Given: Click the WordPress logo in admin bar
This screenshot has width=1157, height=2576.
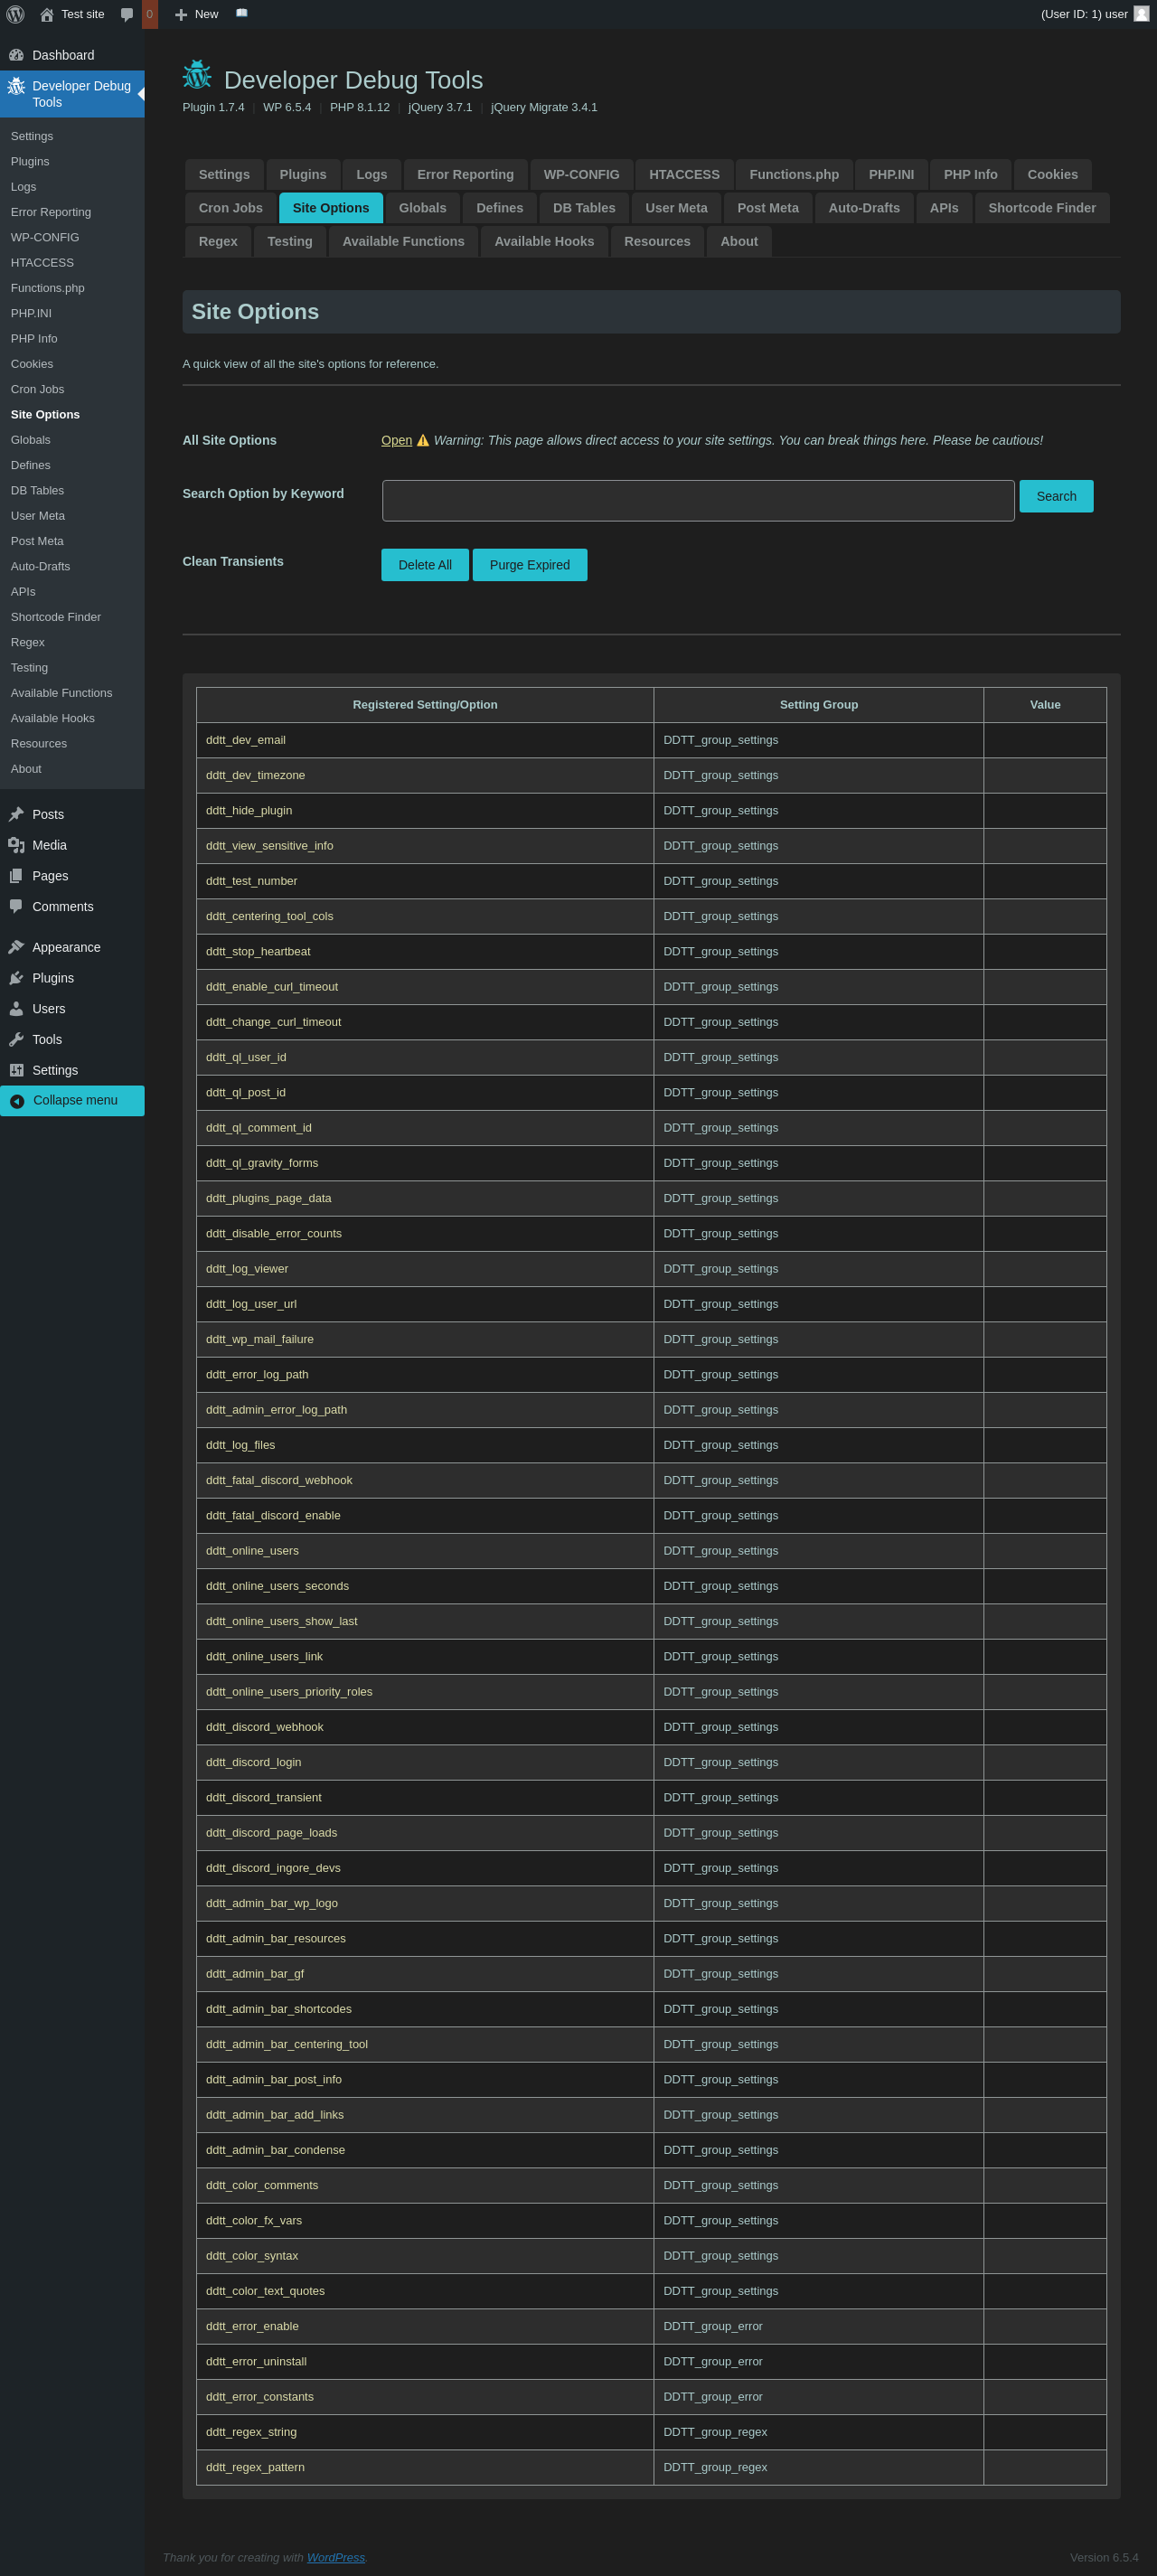Looking at the screenshot, I should coord(15,14).
